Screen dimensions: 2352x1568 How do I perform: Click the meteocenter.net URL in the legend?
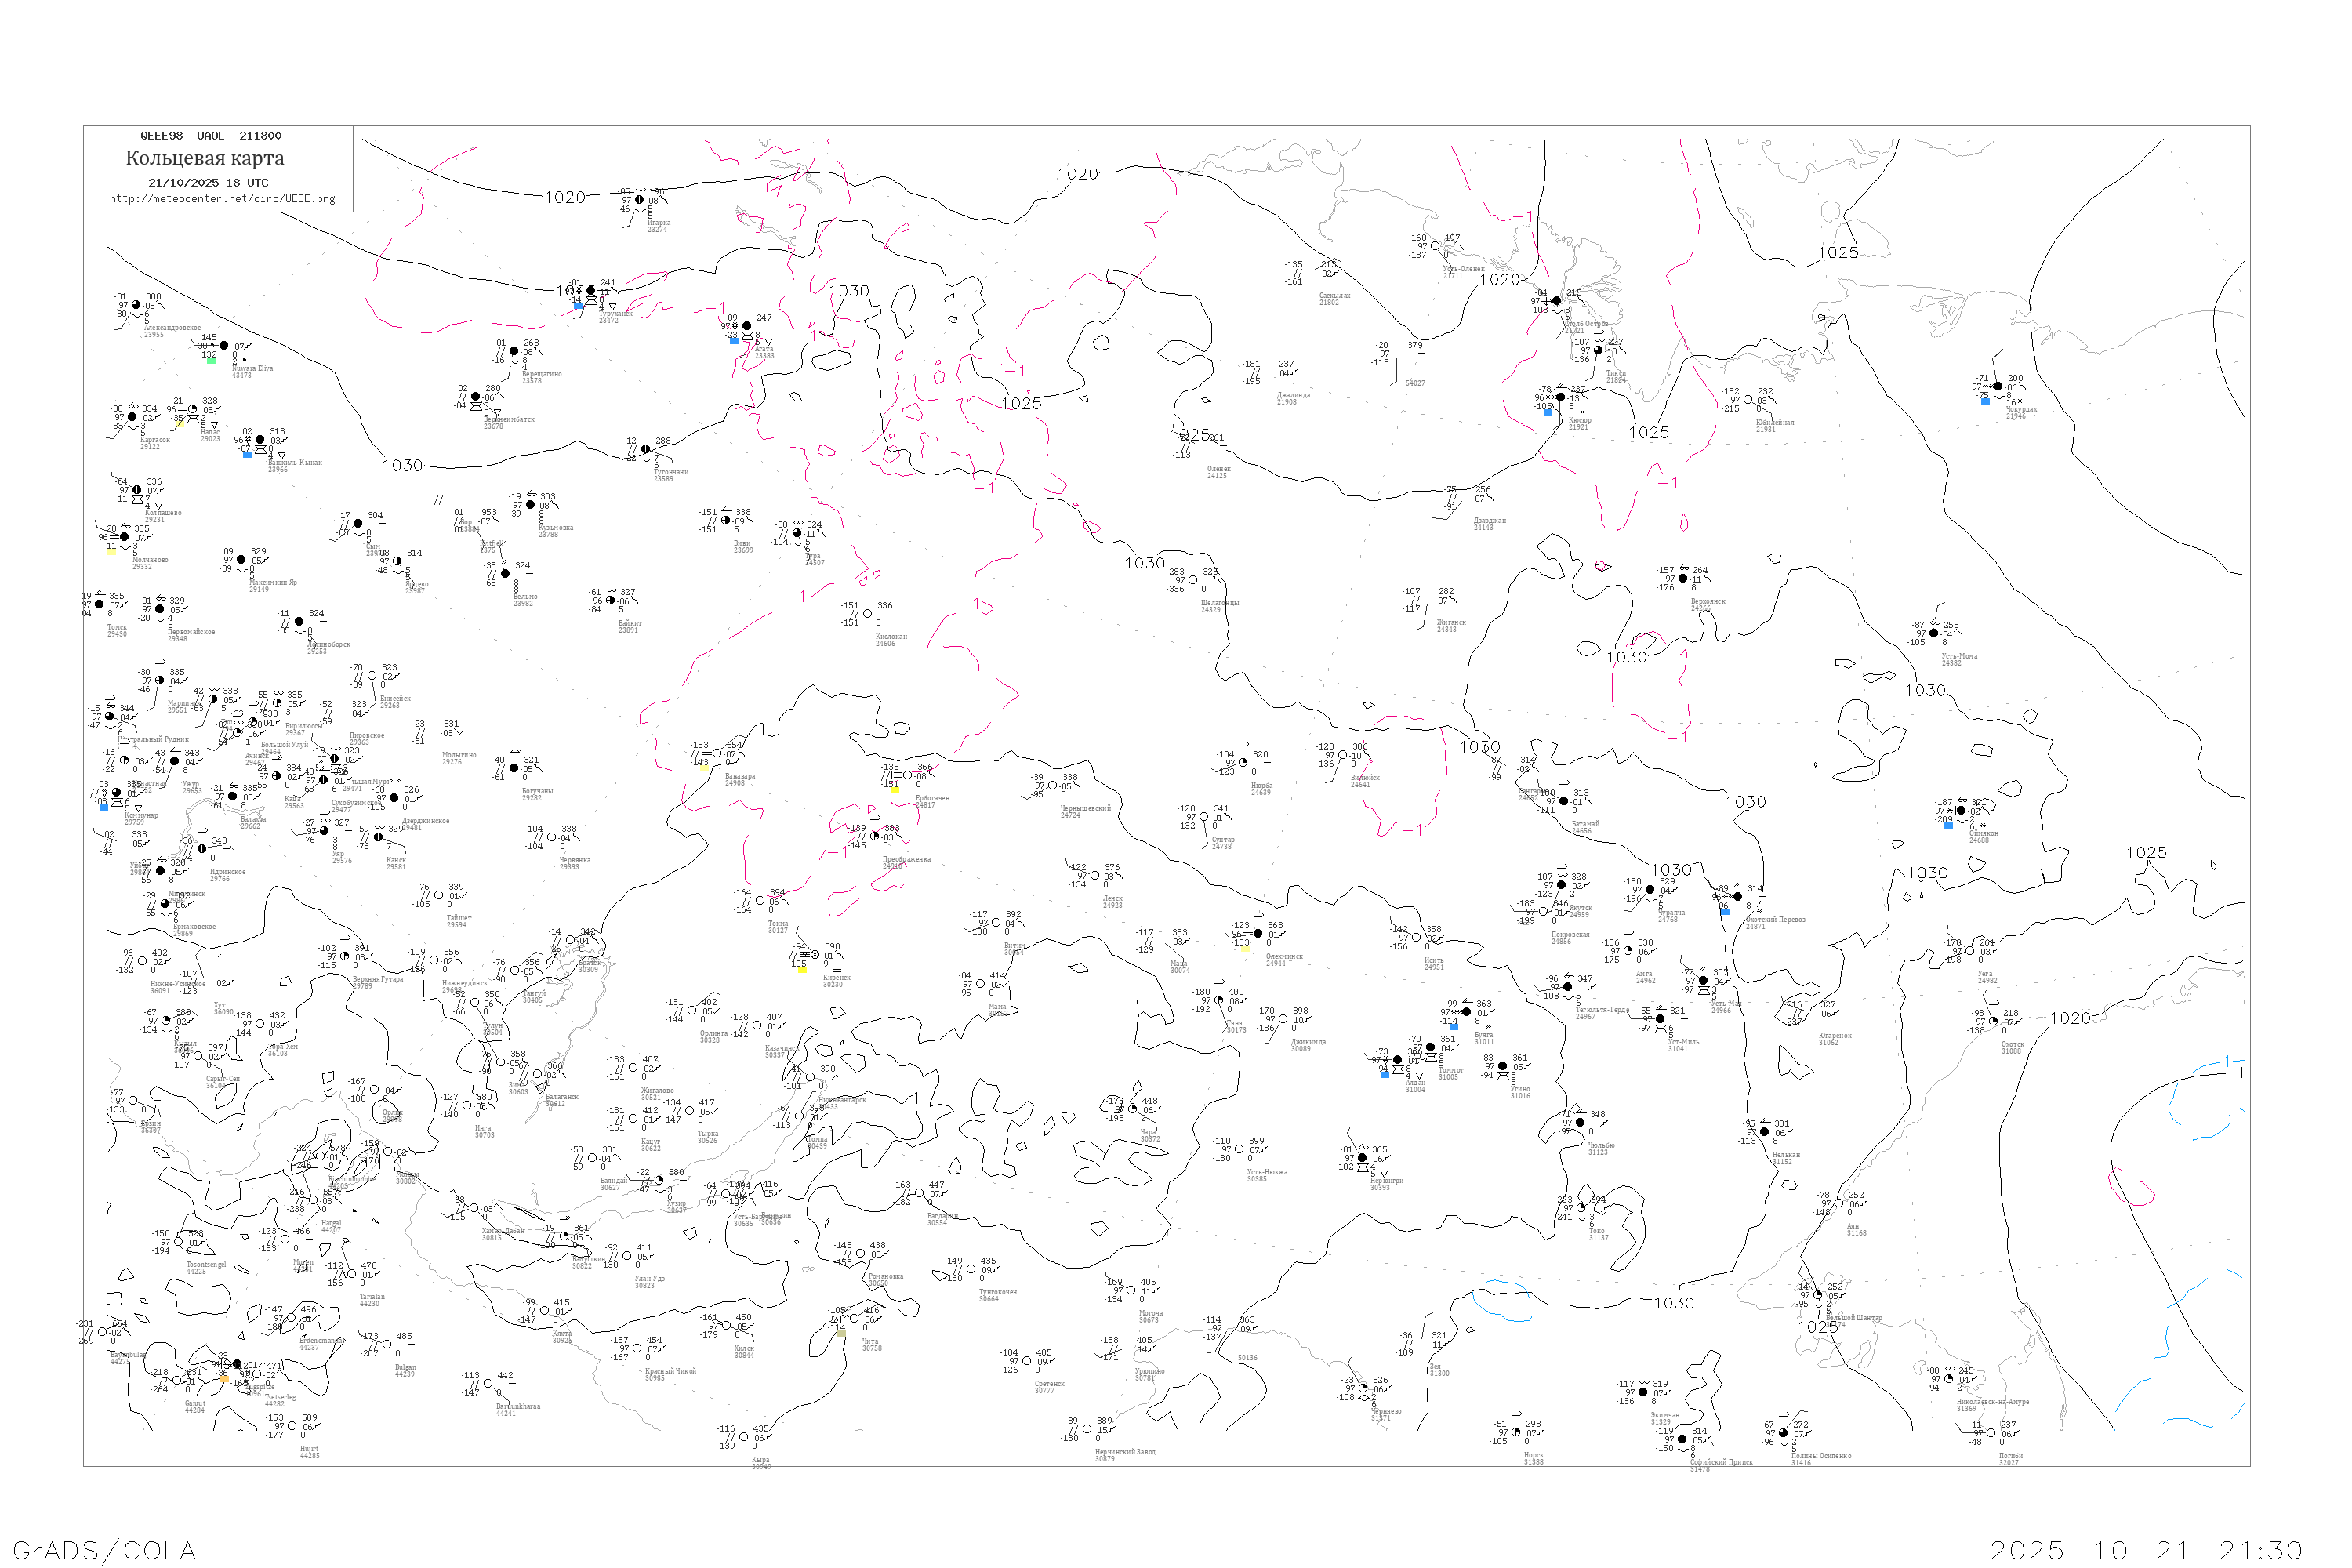(222, 199)
